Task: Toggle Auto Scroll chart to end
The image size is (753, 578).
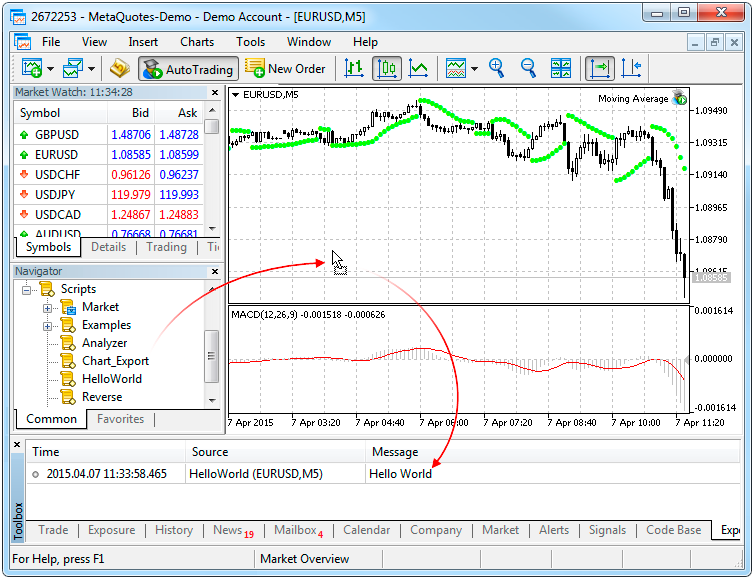Action: tap(600, 69)
